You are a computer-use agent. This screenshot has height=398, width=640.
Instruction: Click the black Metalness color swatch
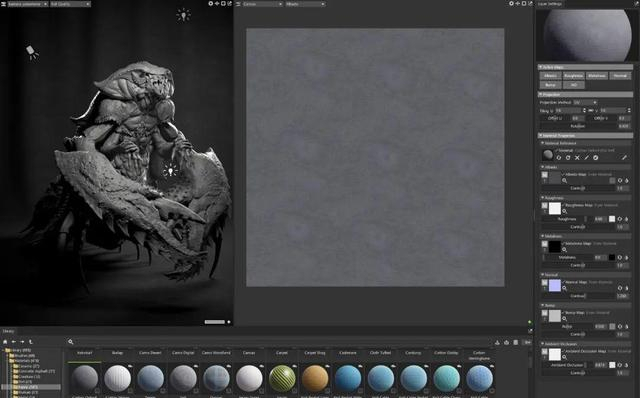611,258
